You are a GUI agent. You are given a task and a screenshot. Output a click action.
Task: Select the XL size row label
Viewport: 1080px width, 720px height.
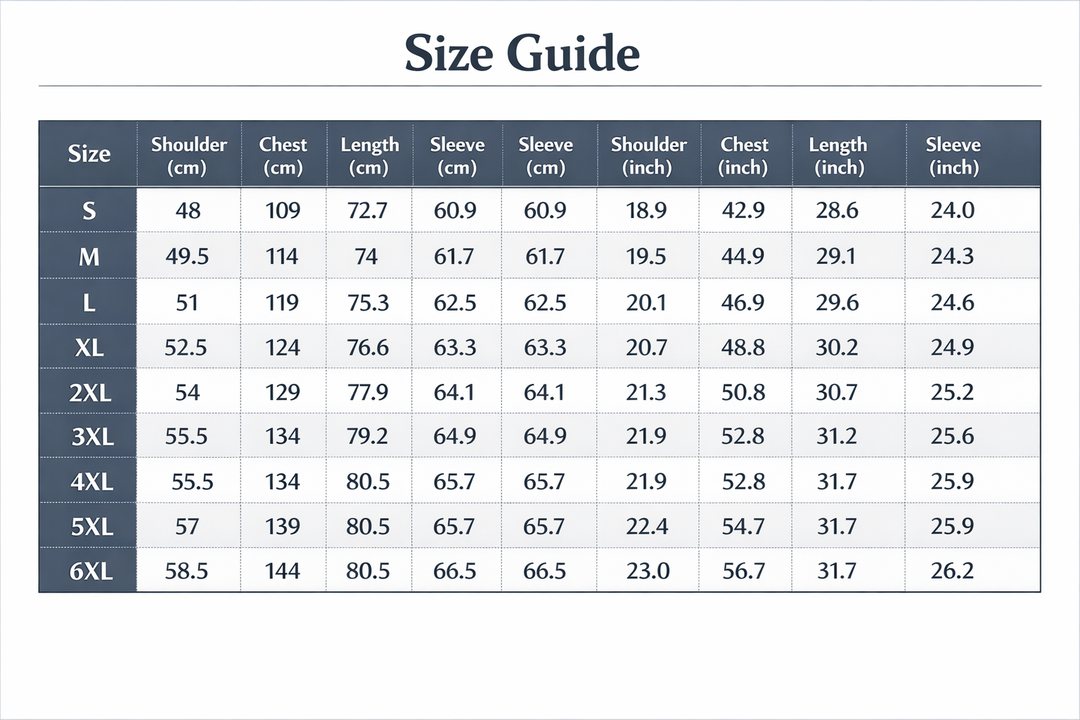coord(89,348)
